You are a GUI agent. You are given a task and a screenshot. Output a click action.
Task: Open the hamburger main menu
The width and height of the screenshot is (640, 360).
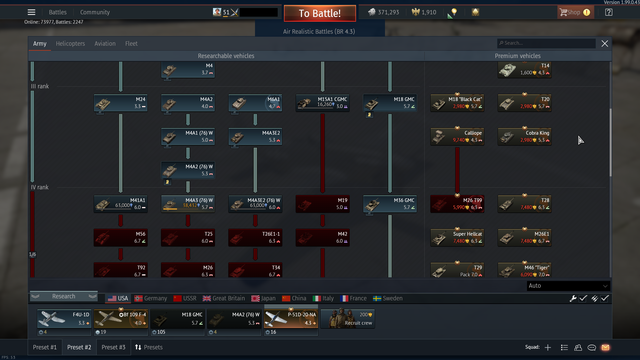31,12
